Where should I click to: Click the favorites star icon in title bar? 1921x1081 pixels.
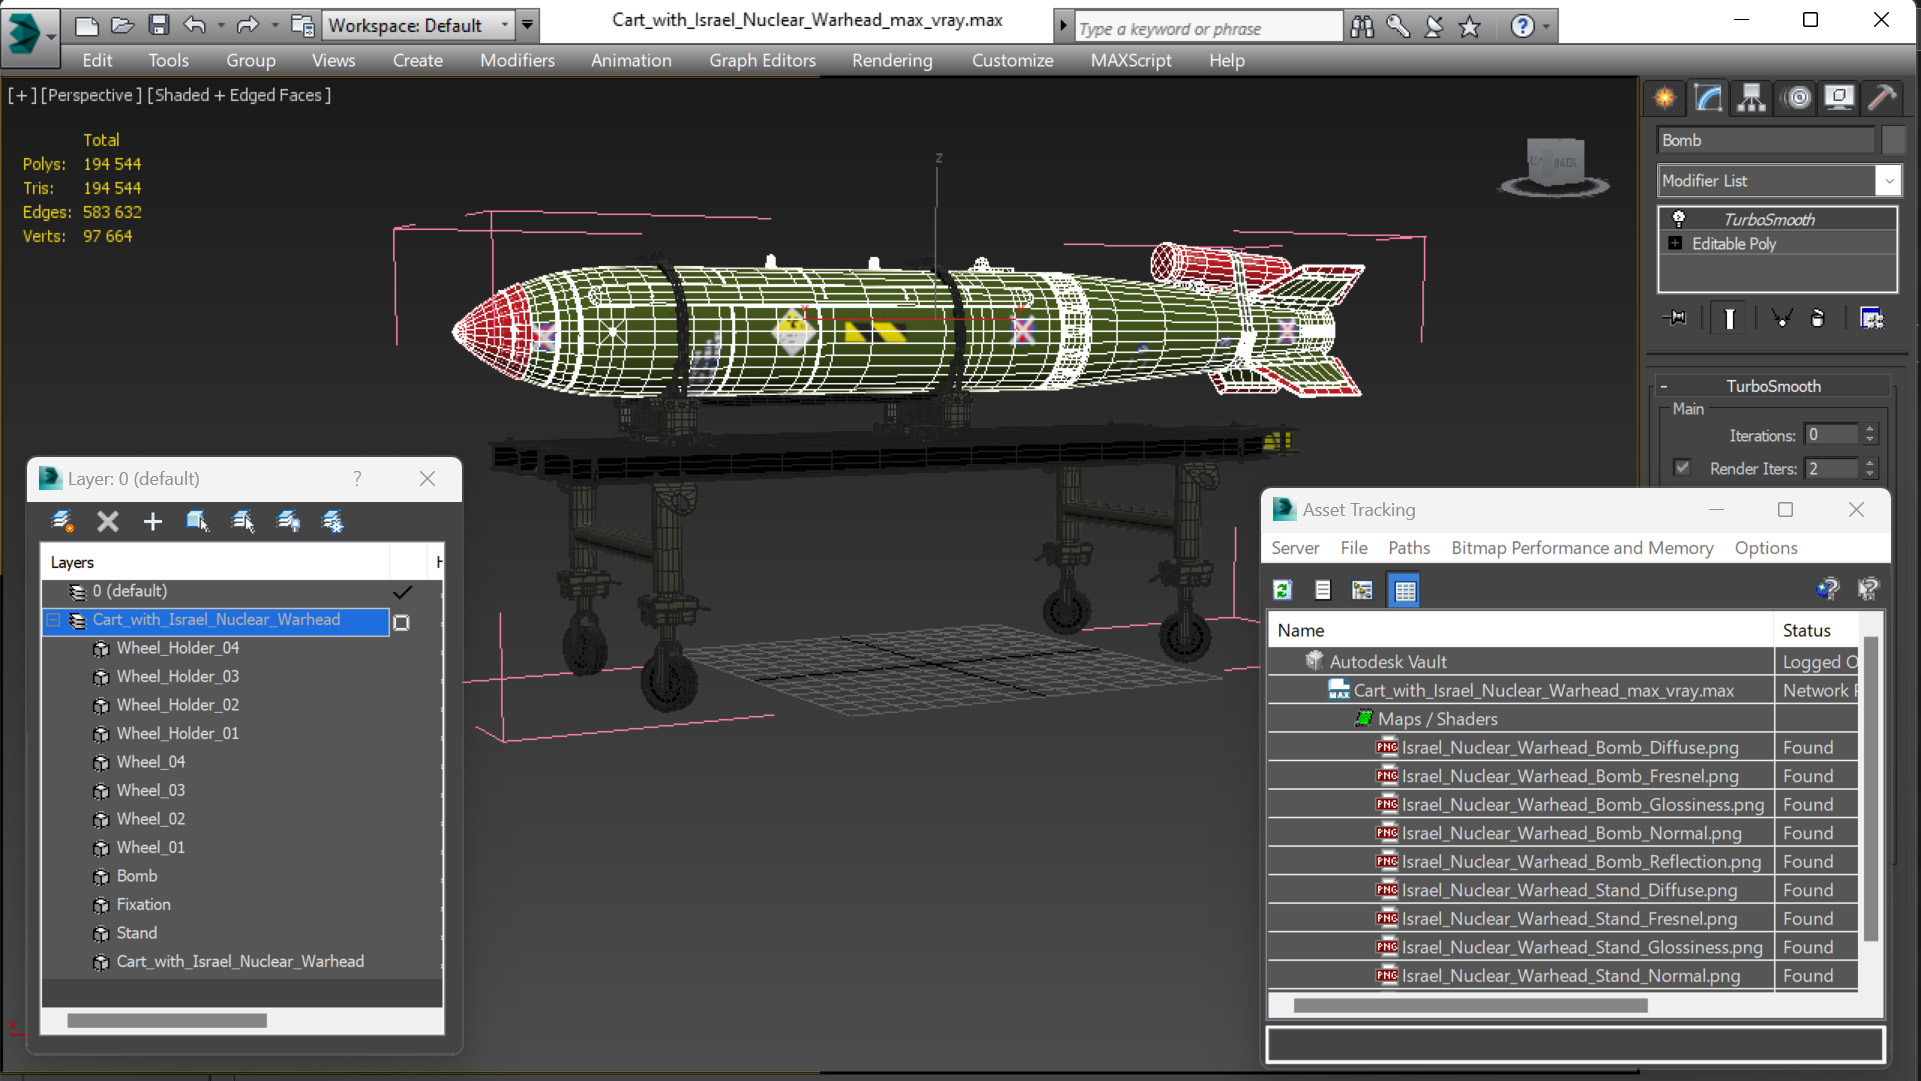point(1469,27)
